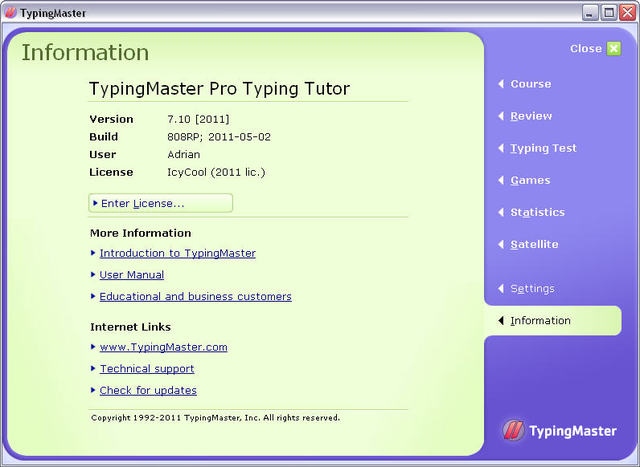This screenshot has width=640, height=467.
Task: Open the User Manual link
Action: 132,275
